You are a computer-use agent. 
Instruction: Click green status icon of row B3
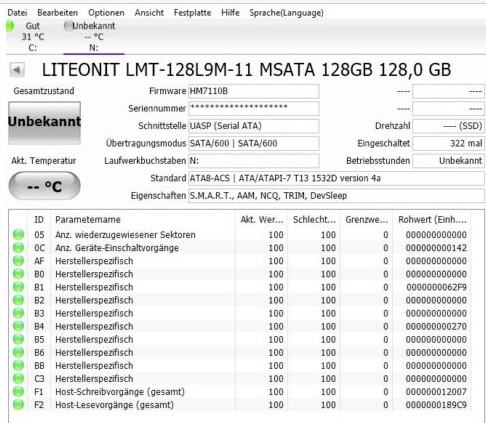click(18, 313)
